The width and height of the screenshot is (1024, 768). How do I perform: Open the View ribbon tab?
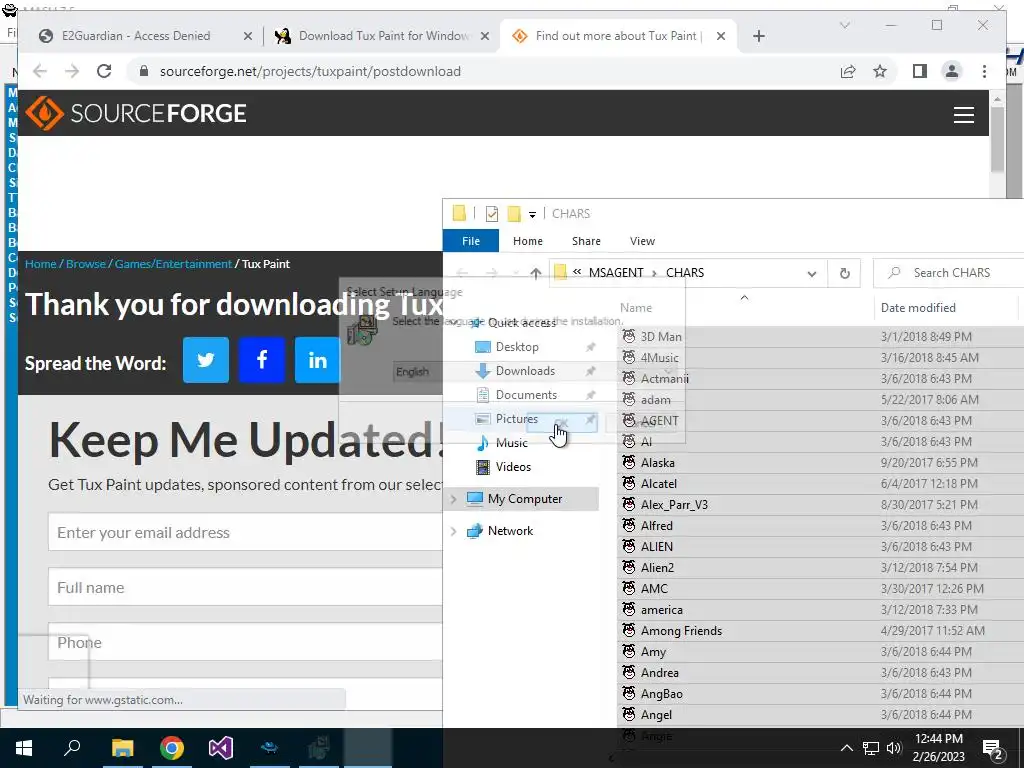tap(643, 241)
